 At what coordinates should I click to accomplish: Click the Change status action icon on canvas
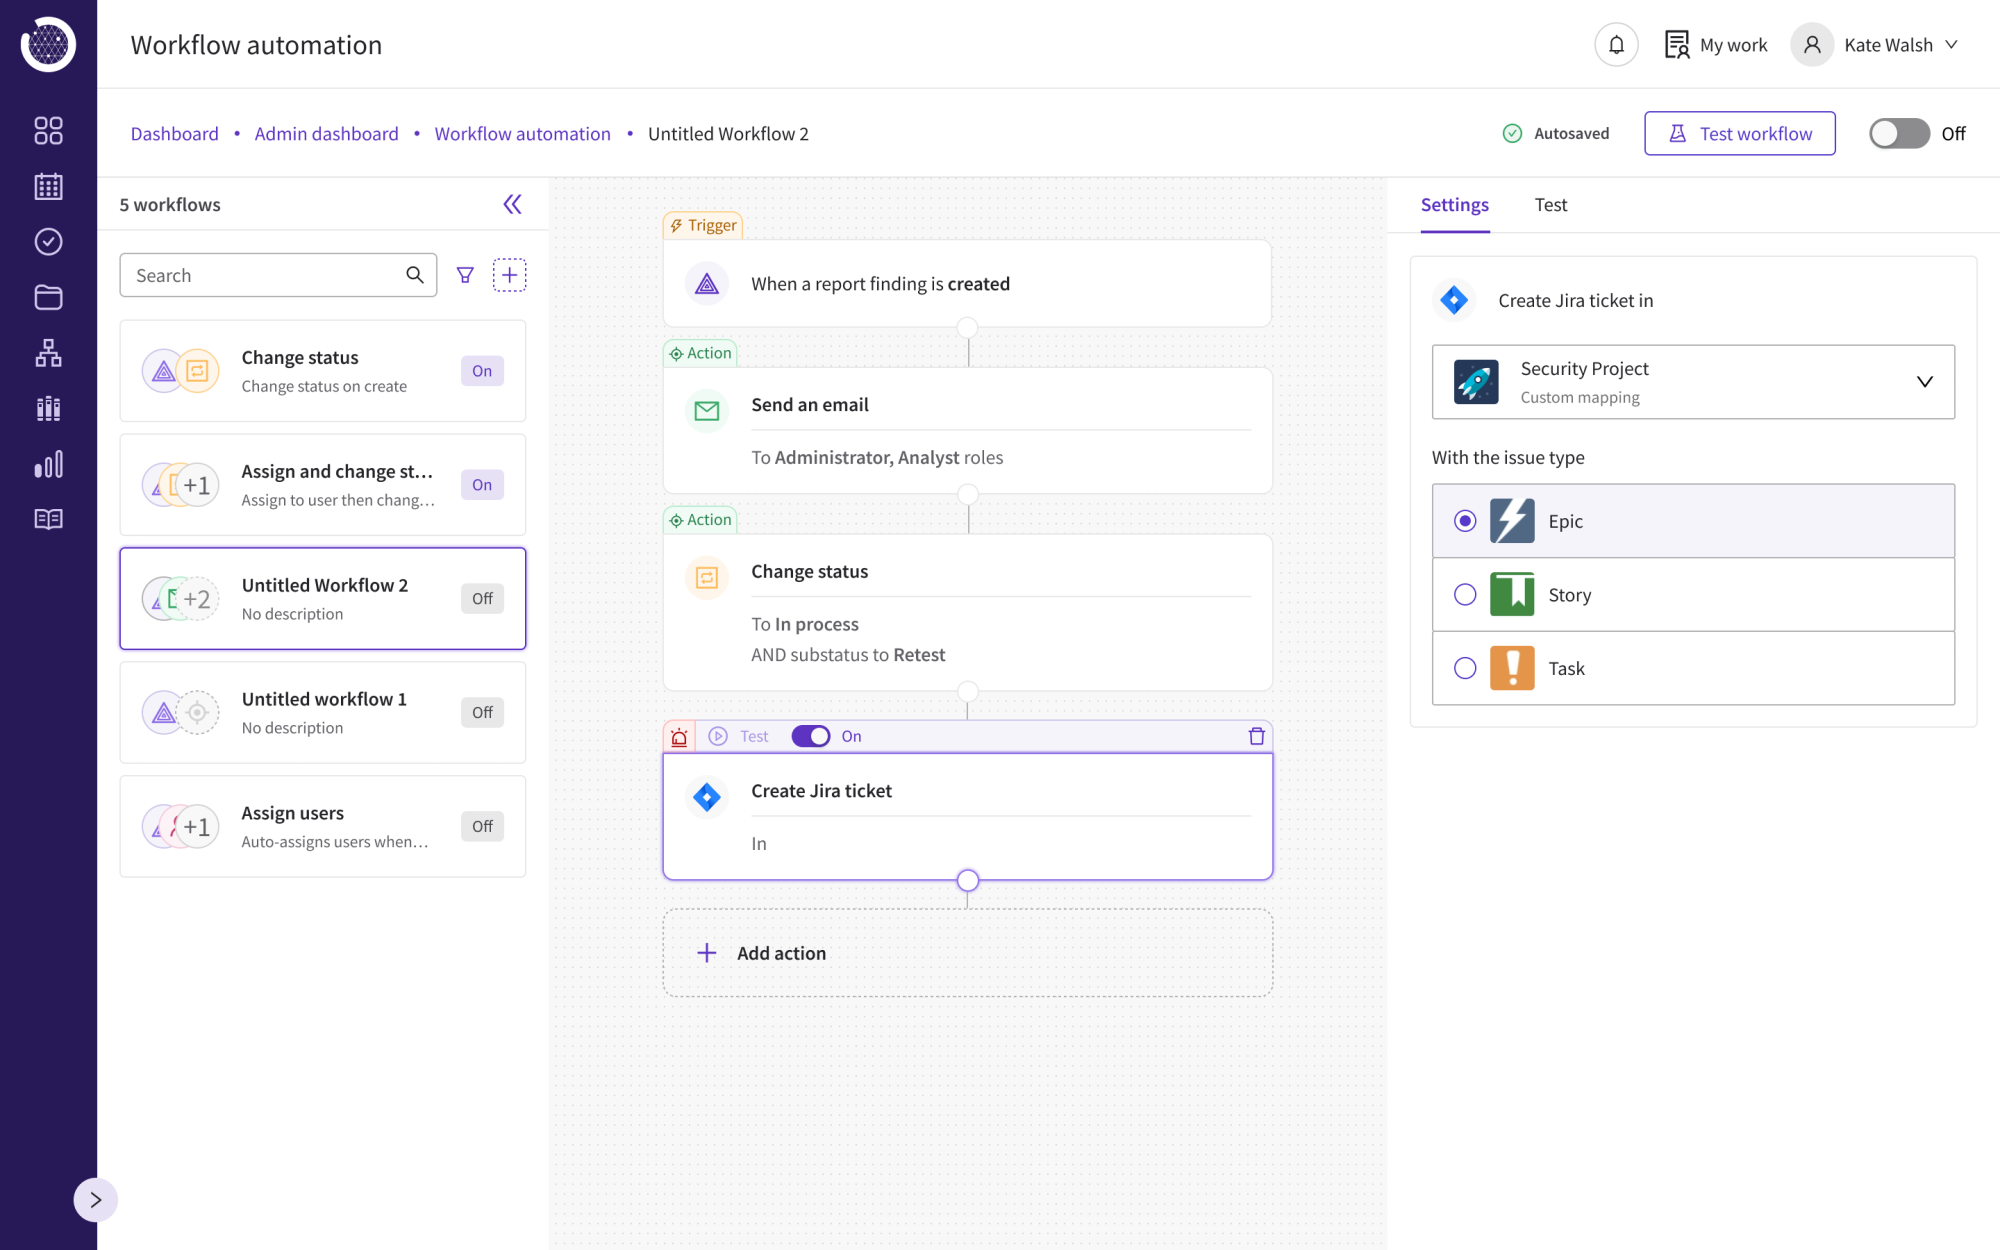click(x=707, y=578)
